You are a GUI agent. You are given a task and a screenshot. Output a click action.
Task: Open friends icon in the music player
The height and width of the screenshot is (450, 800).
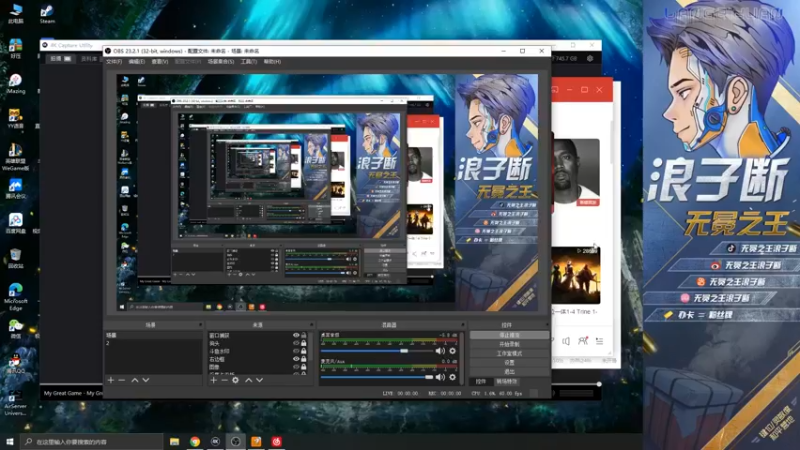click(x=583, y=341)
